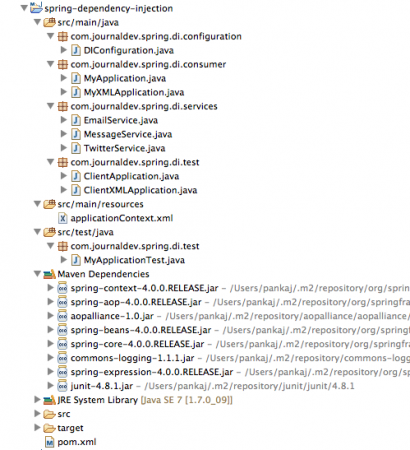The width and height of the screenshot is (410, 450).
Task: Collapse the di.services package
Action: point(51,106)
